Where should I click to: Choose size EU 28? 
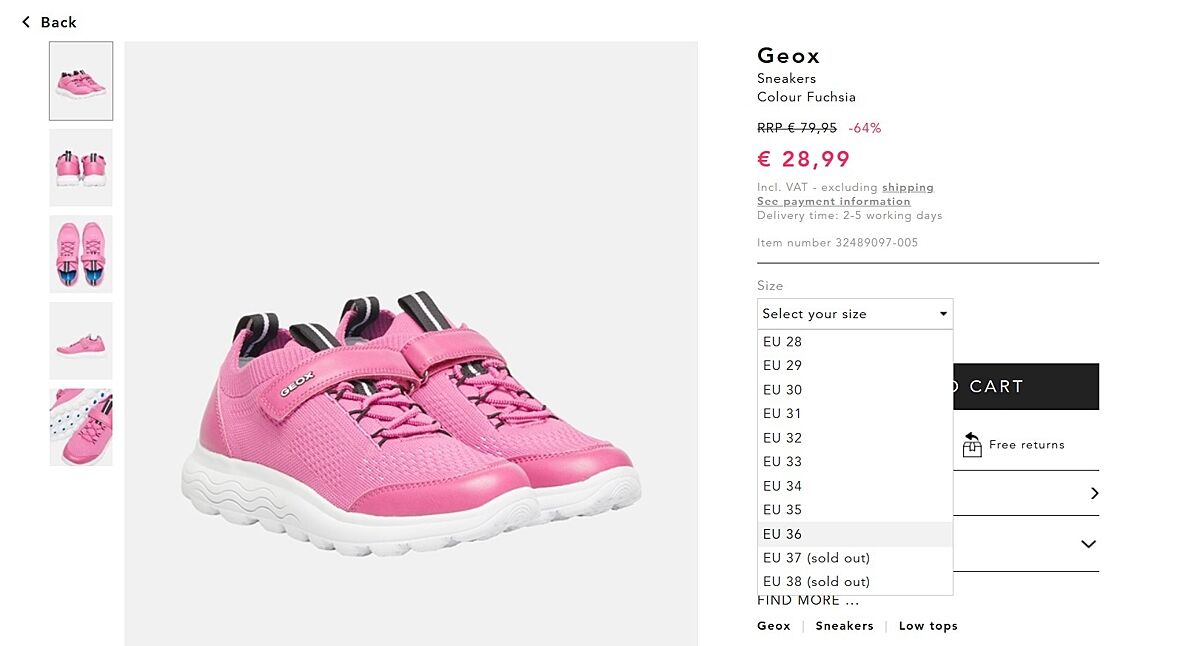pos(782,342)
